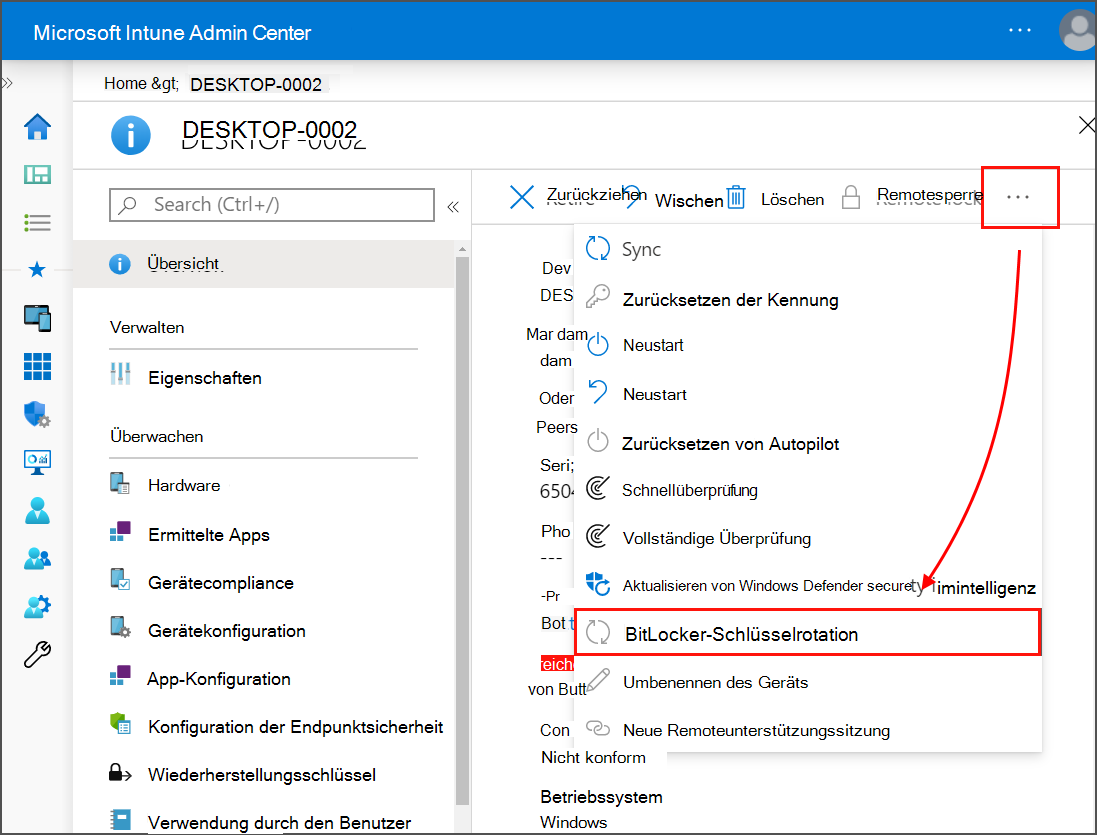Image resolution: width=1097 pixels, height=835 pixels.
Task: Expand the left navigation rail chevrons
Action: click(7, 83)
